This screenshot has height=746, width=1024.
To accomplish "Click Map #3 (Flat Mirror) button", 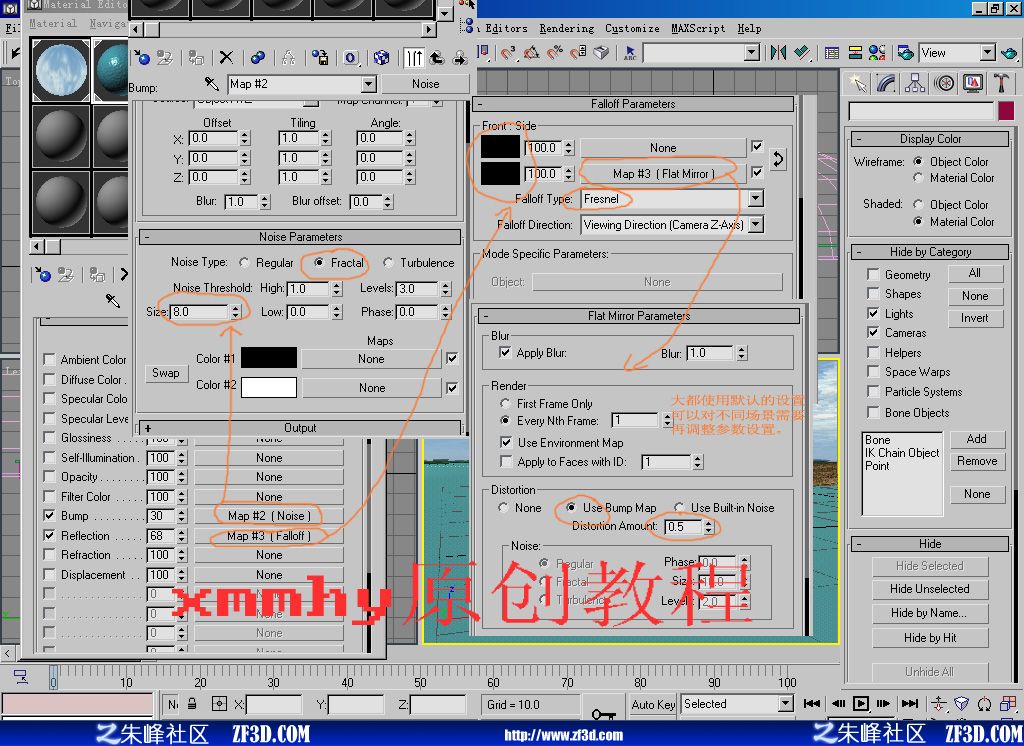I will [x=663, y=174].
